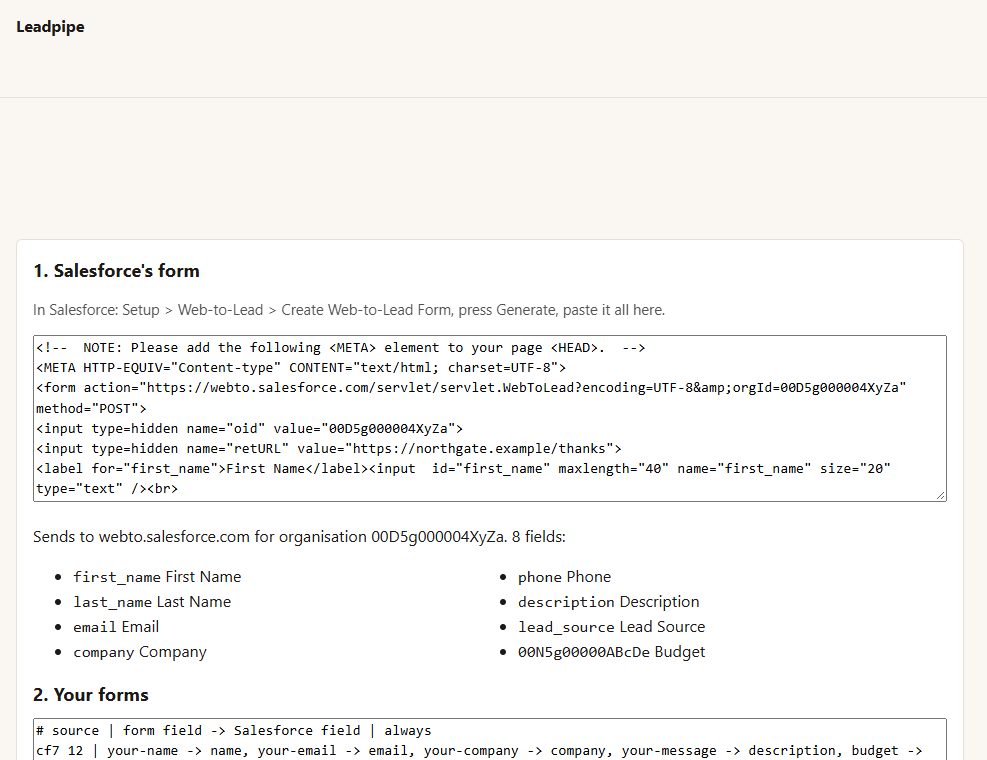Screen dimensions: 987x760
Task: Click the '2. Your forms' heading
Action: tap(91, 695)
